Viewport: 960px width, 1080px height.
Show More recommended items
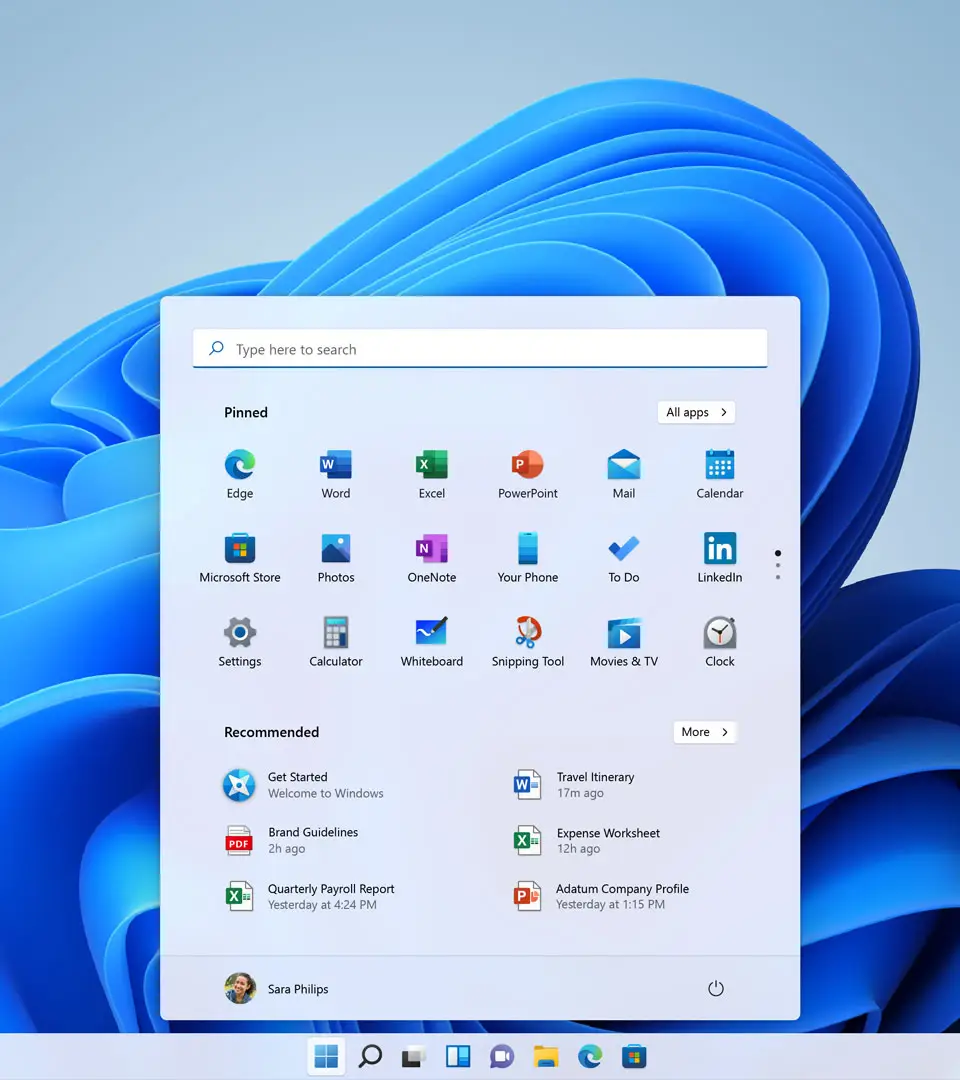[x=705, y=731]
